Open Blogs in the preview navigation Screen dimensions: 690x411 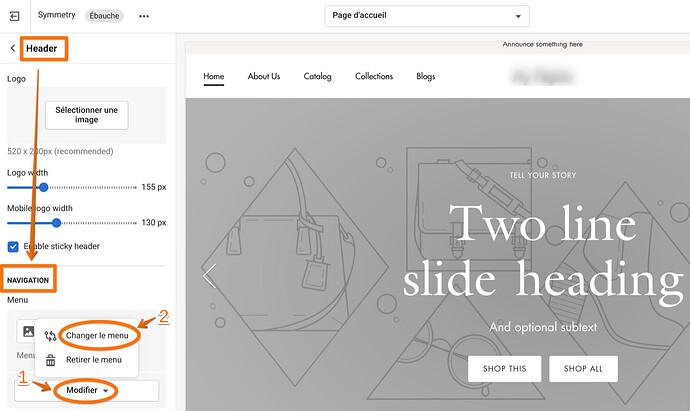click(426, 77)
